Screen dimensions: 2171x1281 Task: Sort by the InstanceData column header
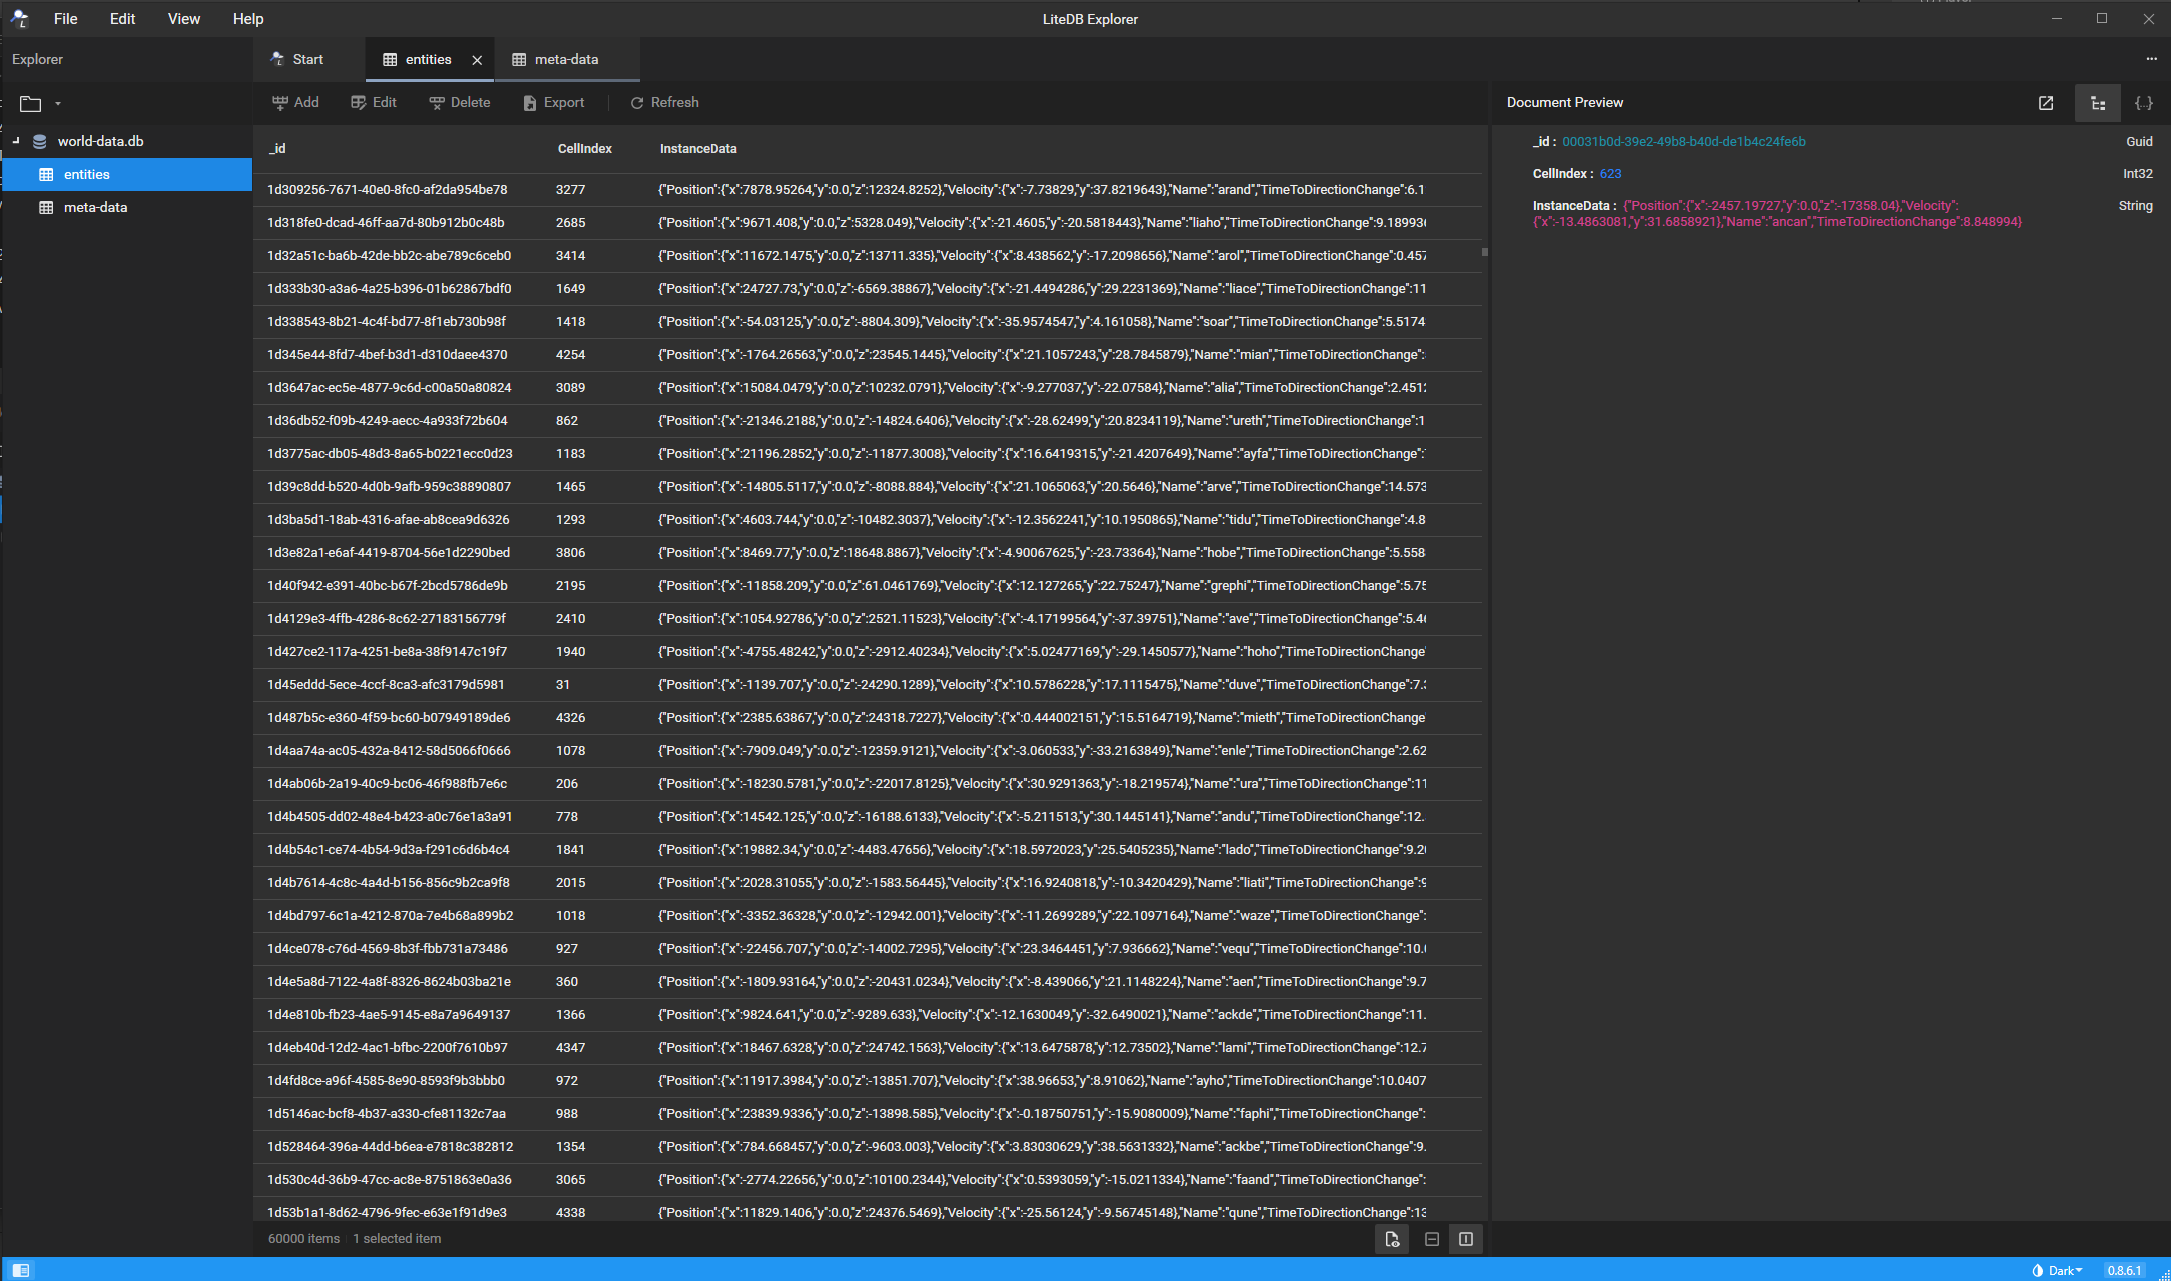pos(698,148)
